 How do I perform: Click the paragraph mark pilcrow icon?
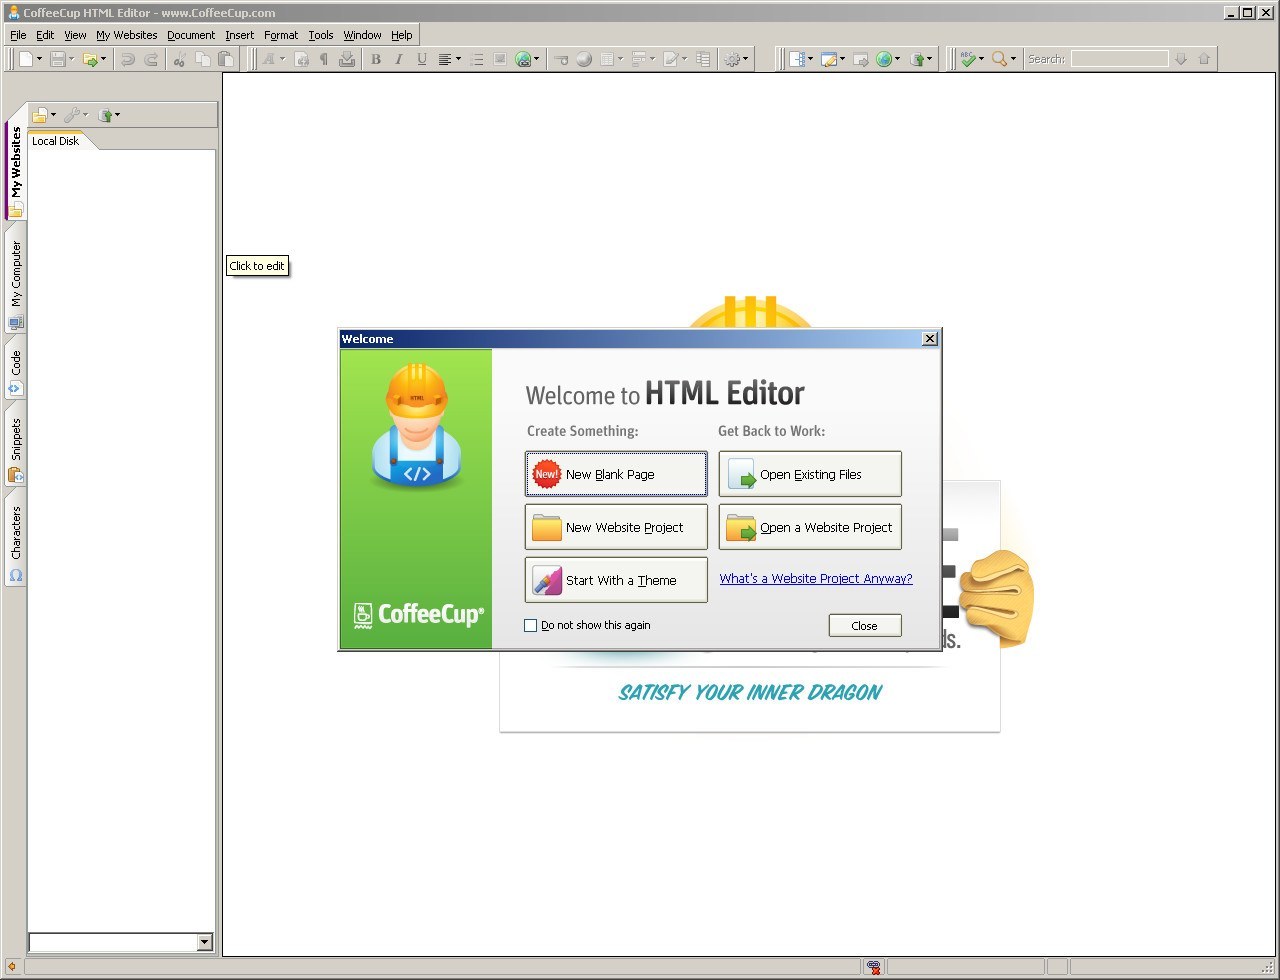pos(324,59)
